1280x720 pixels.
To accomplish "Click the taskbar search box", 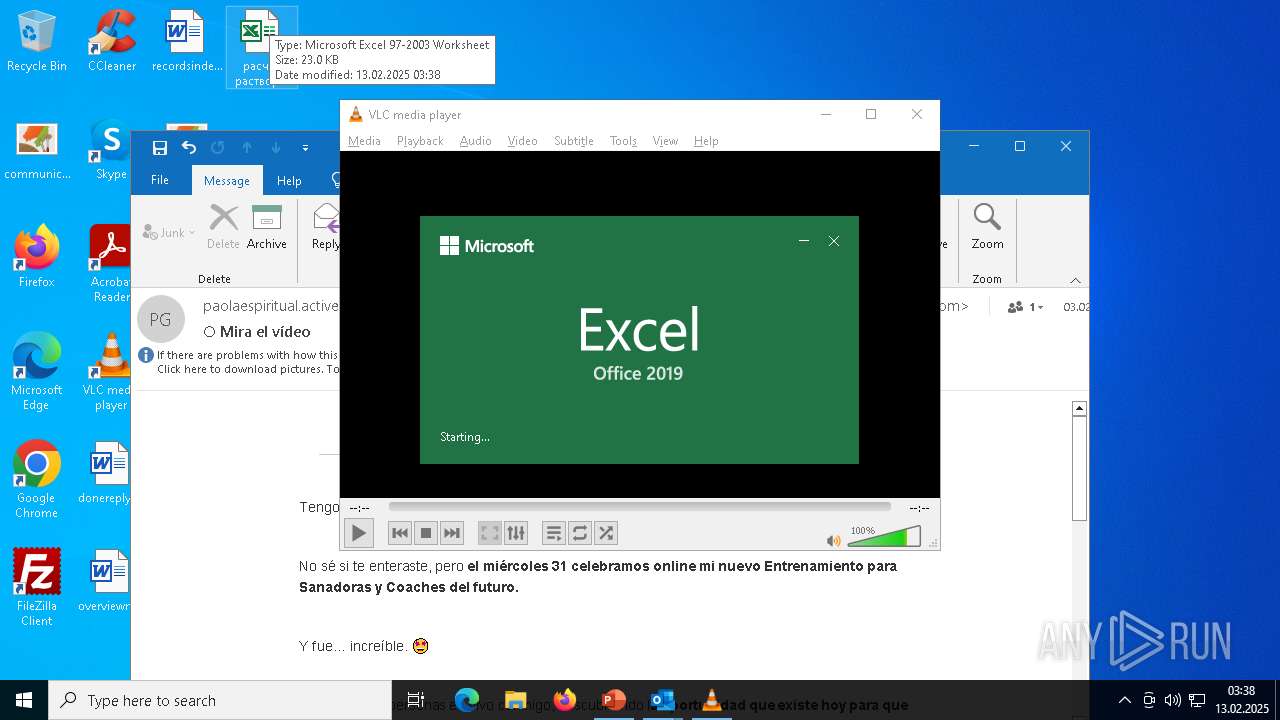I will [220, 700].
